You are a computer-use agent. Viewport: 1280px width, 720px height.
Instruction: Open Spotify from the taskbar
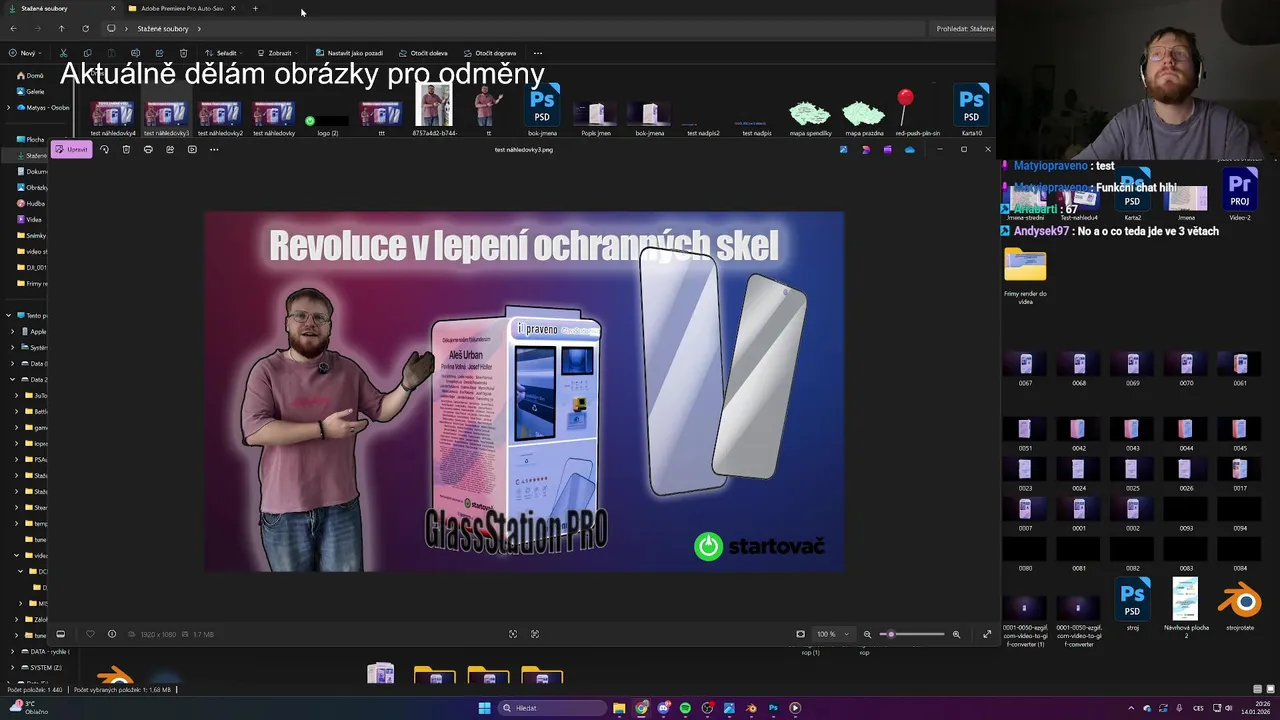pyautogui.click(x=685, y=708)
